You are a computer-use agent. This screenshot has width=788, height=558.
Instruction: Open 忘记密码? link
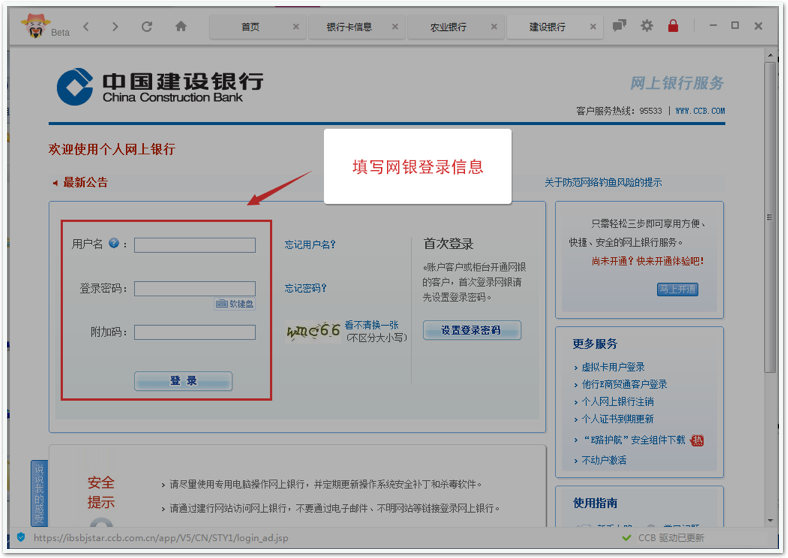[x=306, y=288]
